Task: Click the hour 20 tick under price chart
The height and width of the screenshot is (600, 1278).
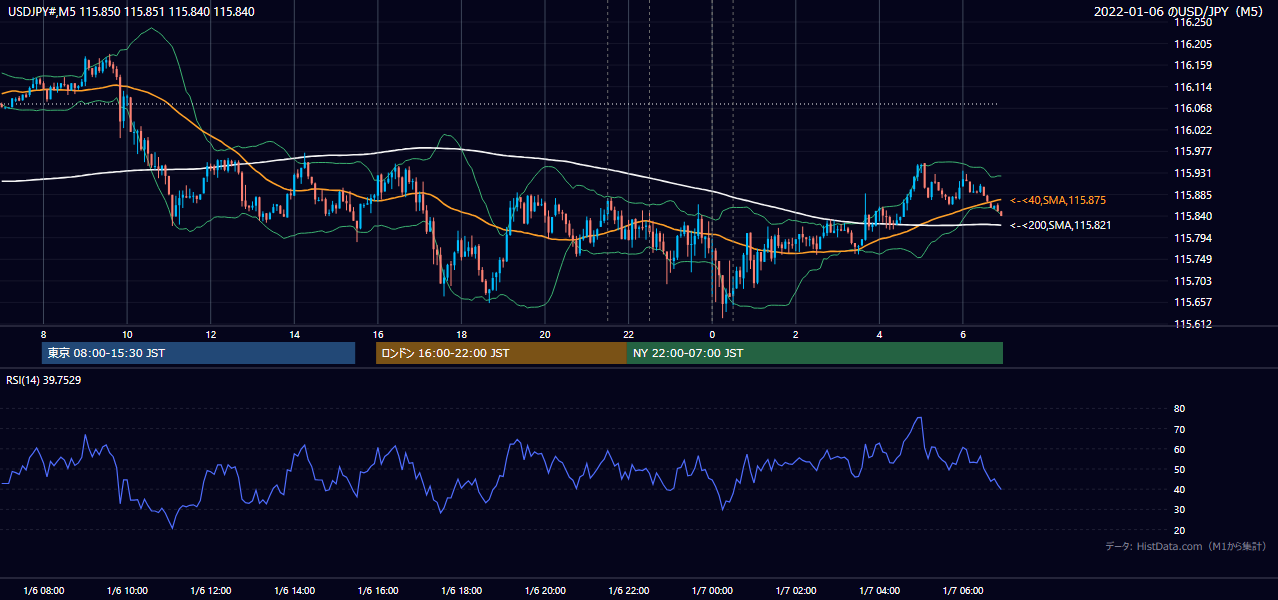Action: (545, 334)
